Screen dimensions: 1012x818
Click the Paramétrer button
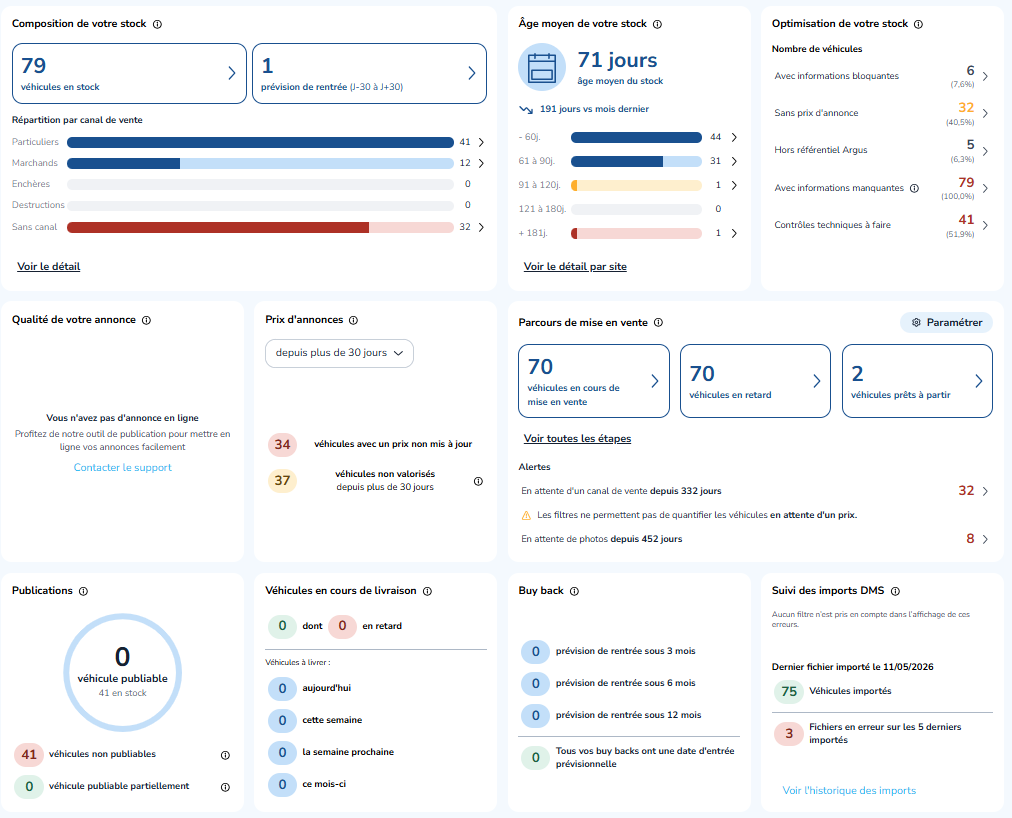point(946,322)
